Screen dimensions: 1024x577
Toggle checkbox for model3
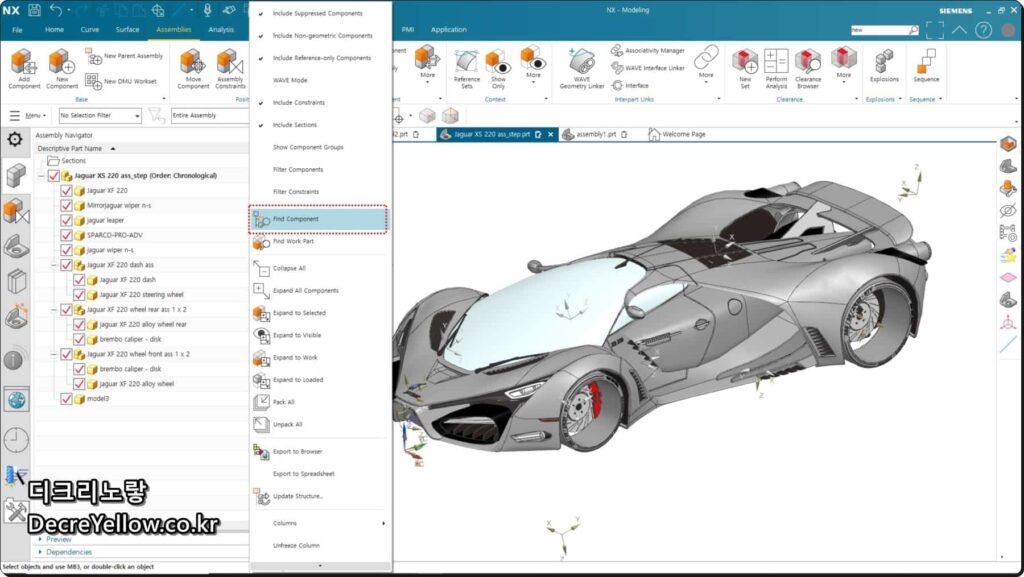[66, 399]
